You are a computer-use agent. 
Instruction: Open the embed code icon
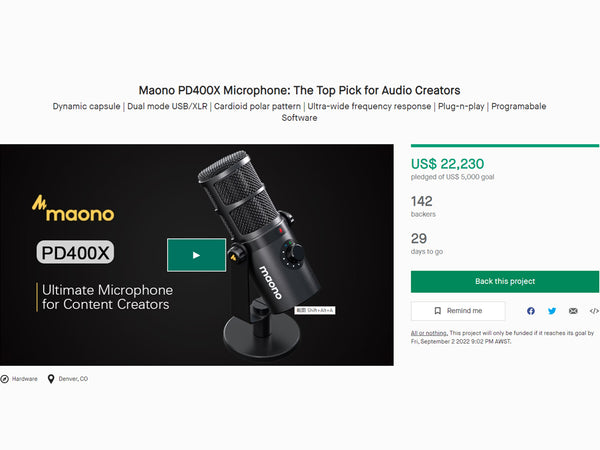(x=594, y=311)
